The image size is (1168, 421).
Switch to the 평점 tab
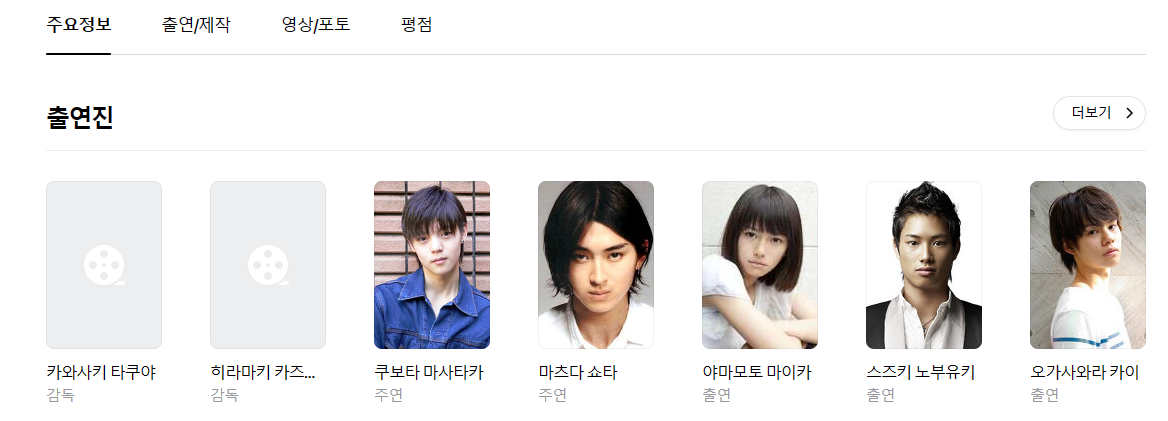pyautogui.click(x=416, y=25)
